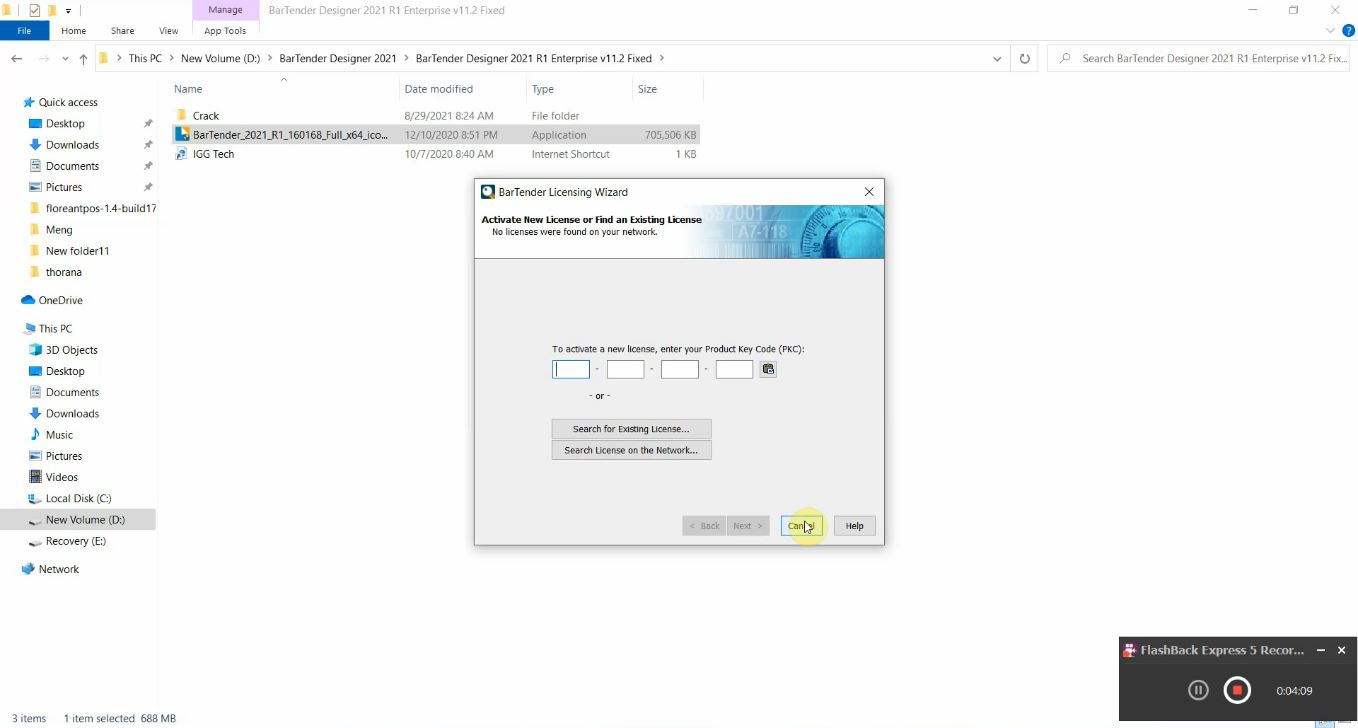Select This PC in navigation pane
The width and height of the screenshot is (1358, 728).
(x=55, y=329)
